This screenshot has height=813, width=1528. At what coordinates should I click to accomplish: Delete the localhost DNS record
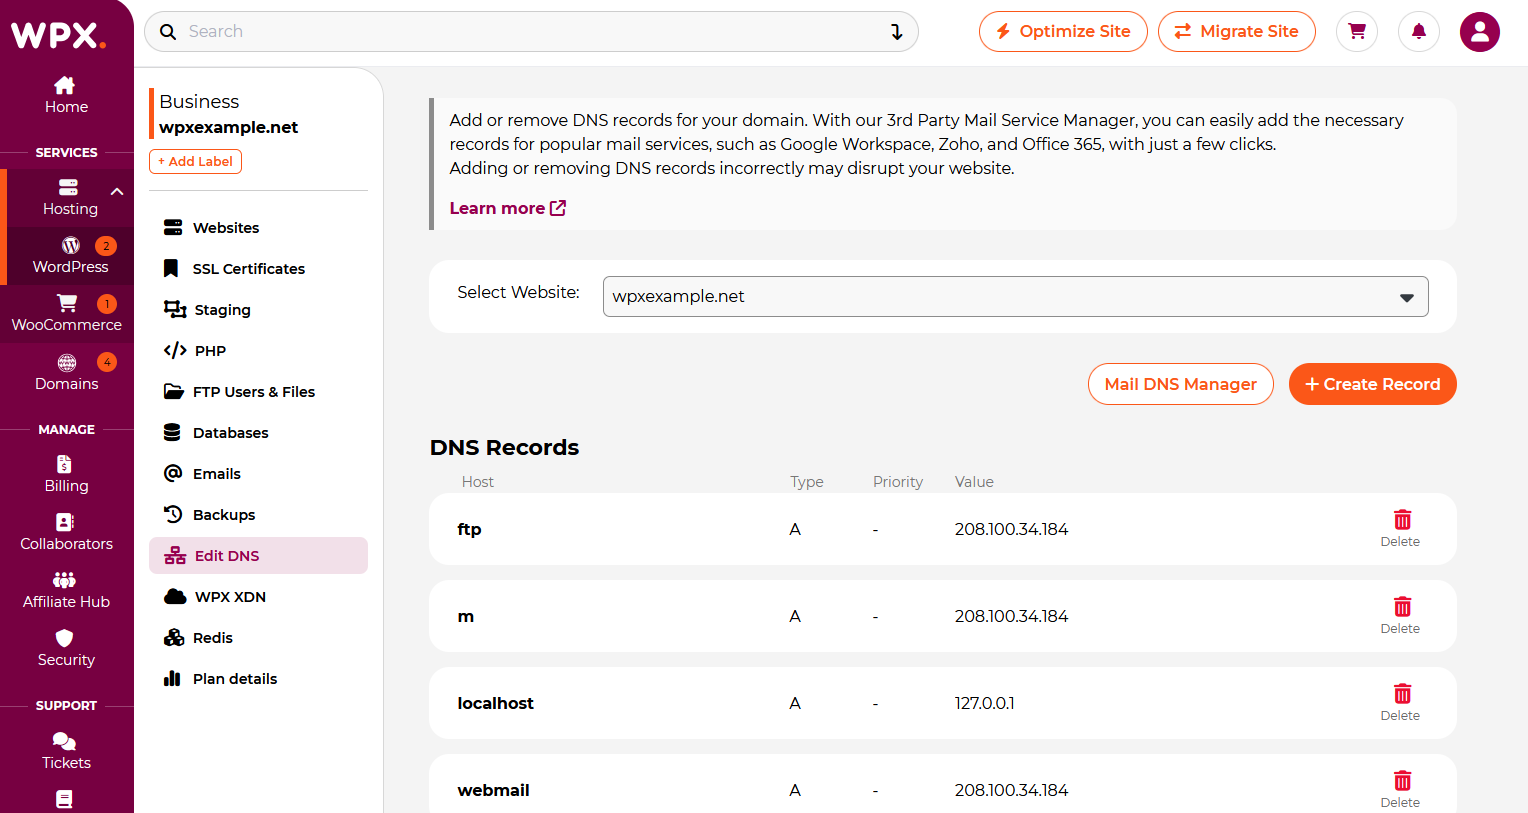point(1401,702)
